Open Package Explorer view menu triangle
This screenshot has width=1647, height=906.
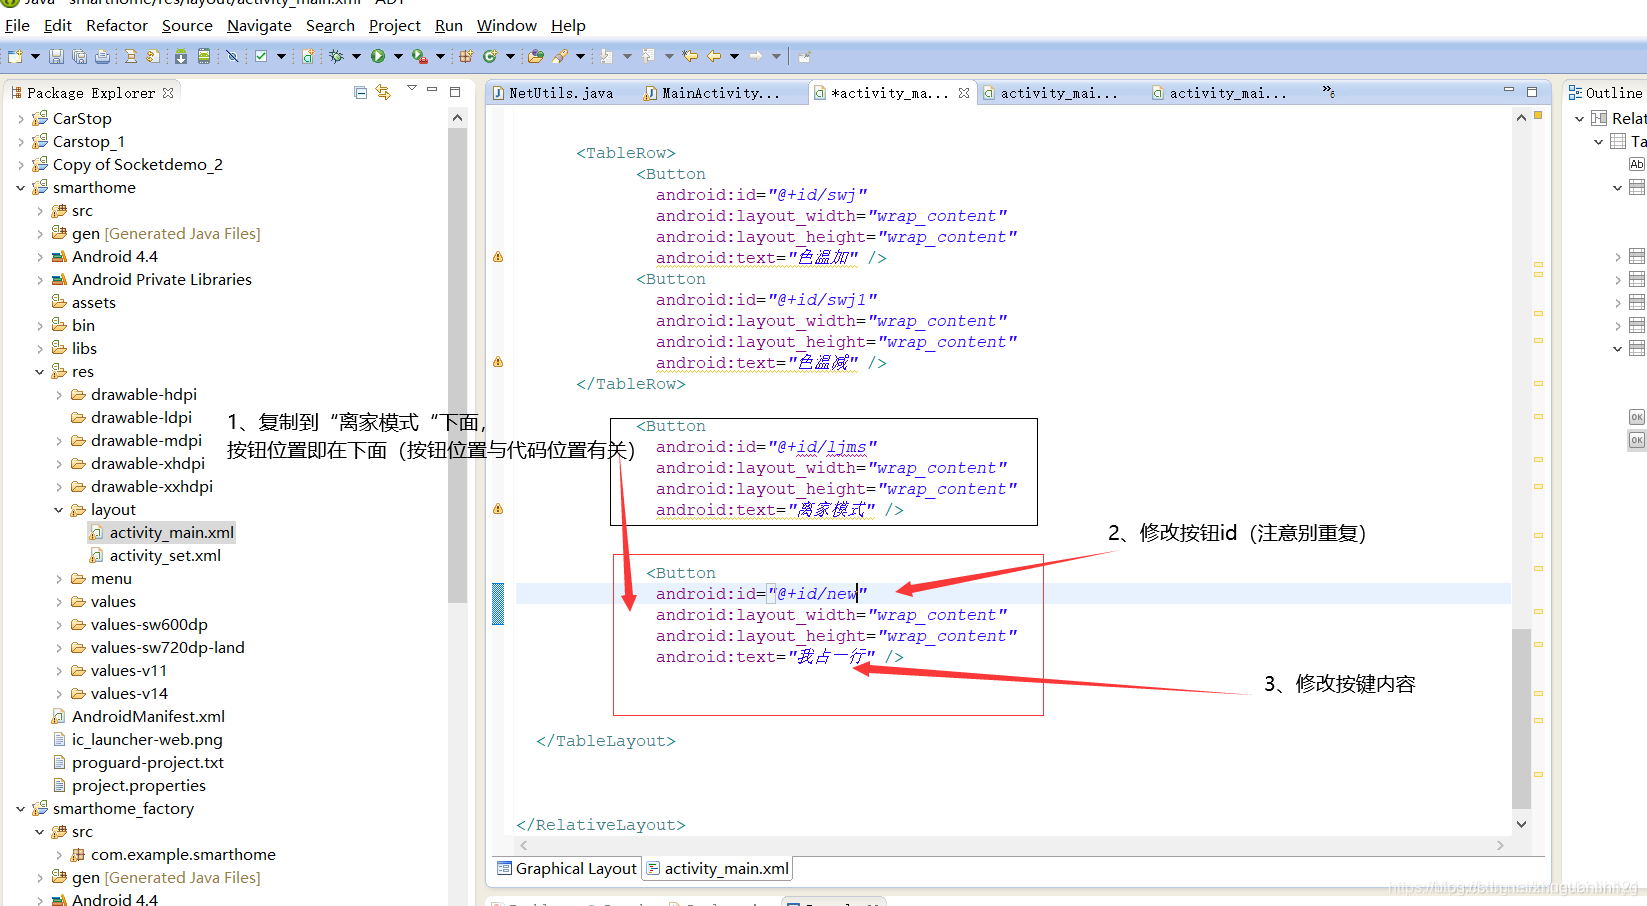tap(411, 89)
